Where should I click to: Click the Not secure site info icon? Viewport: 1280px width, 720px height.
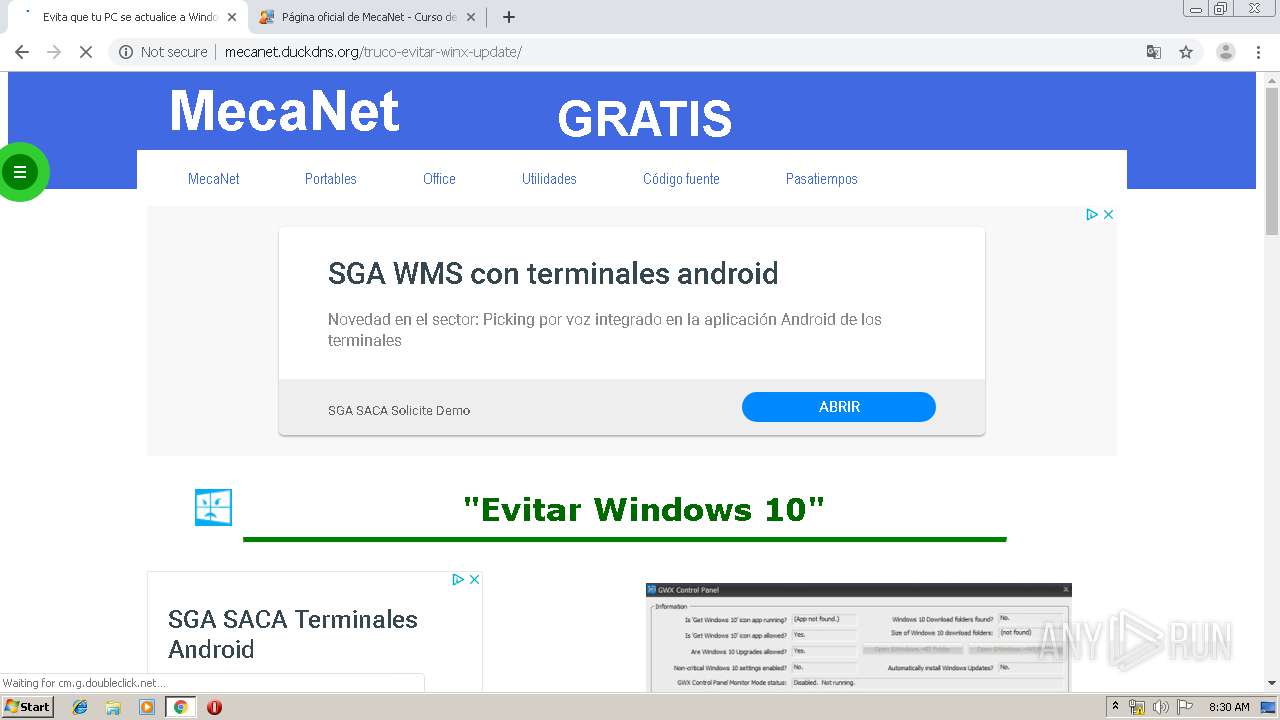tap(126, 52)
